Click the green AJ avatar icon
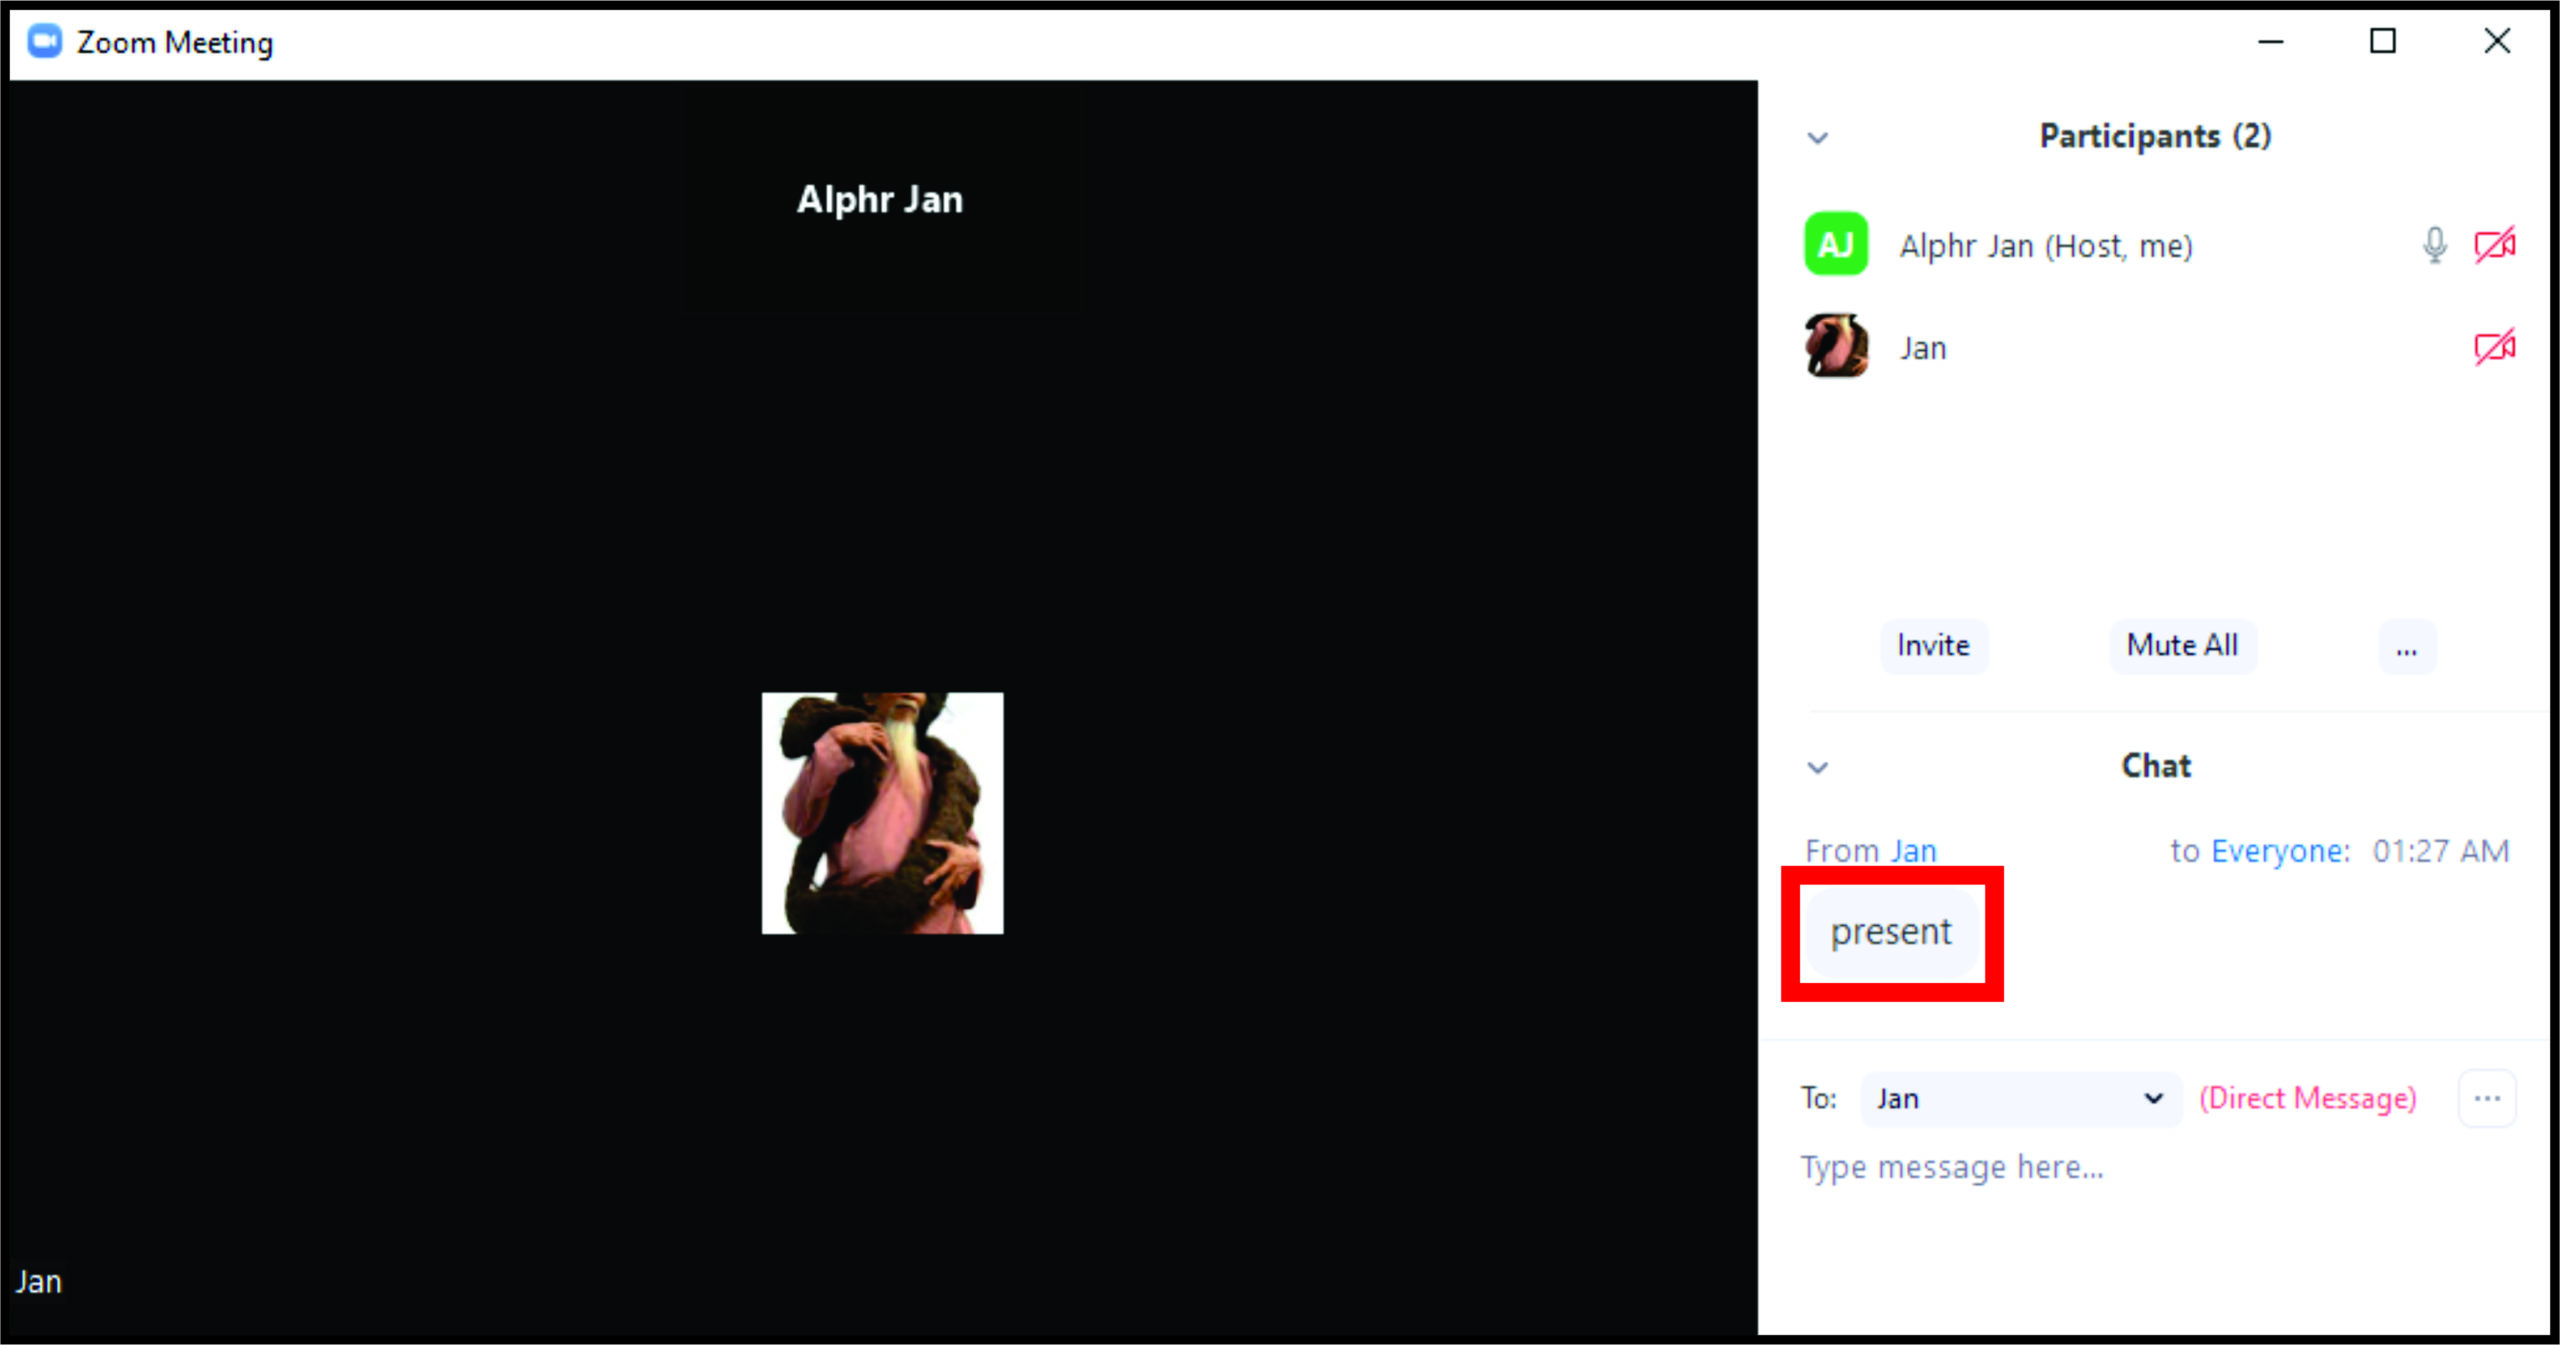 click(x=1835, y=244)
